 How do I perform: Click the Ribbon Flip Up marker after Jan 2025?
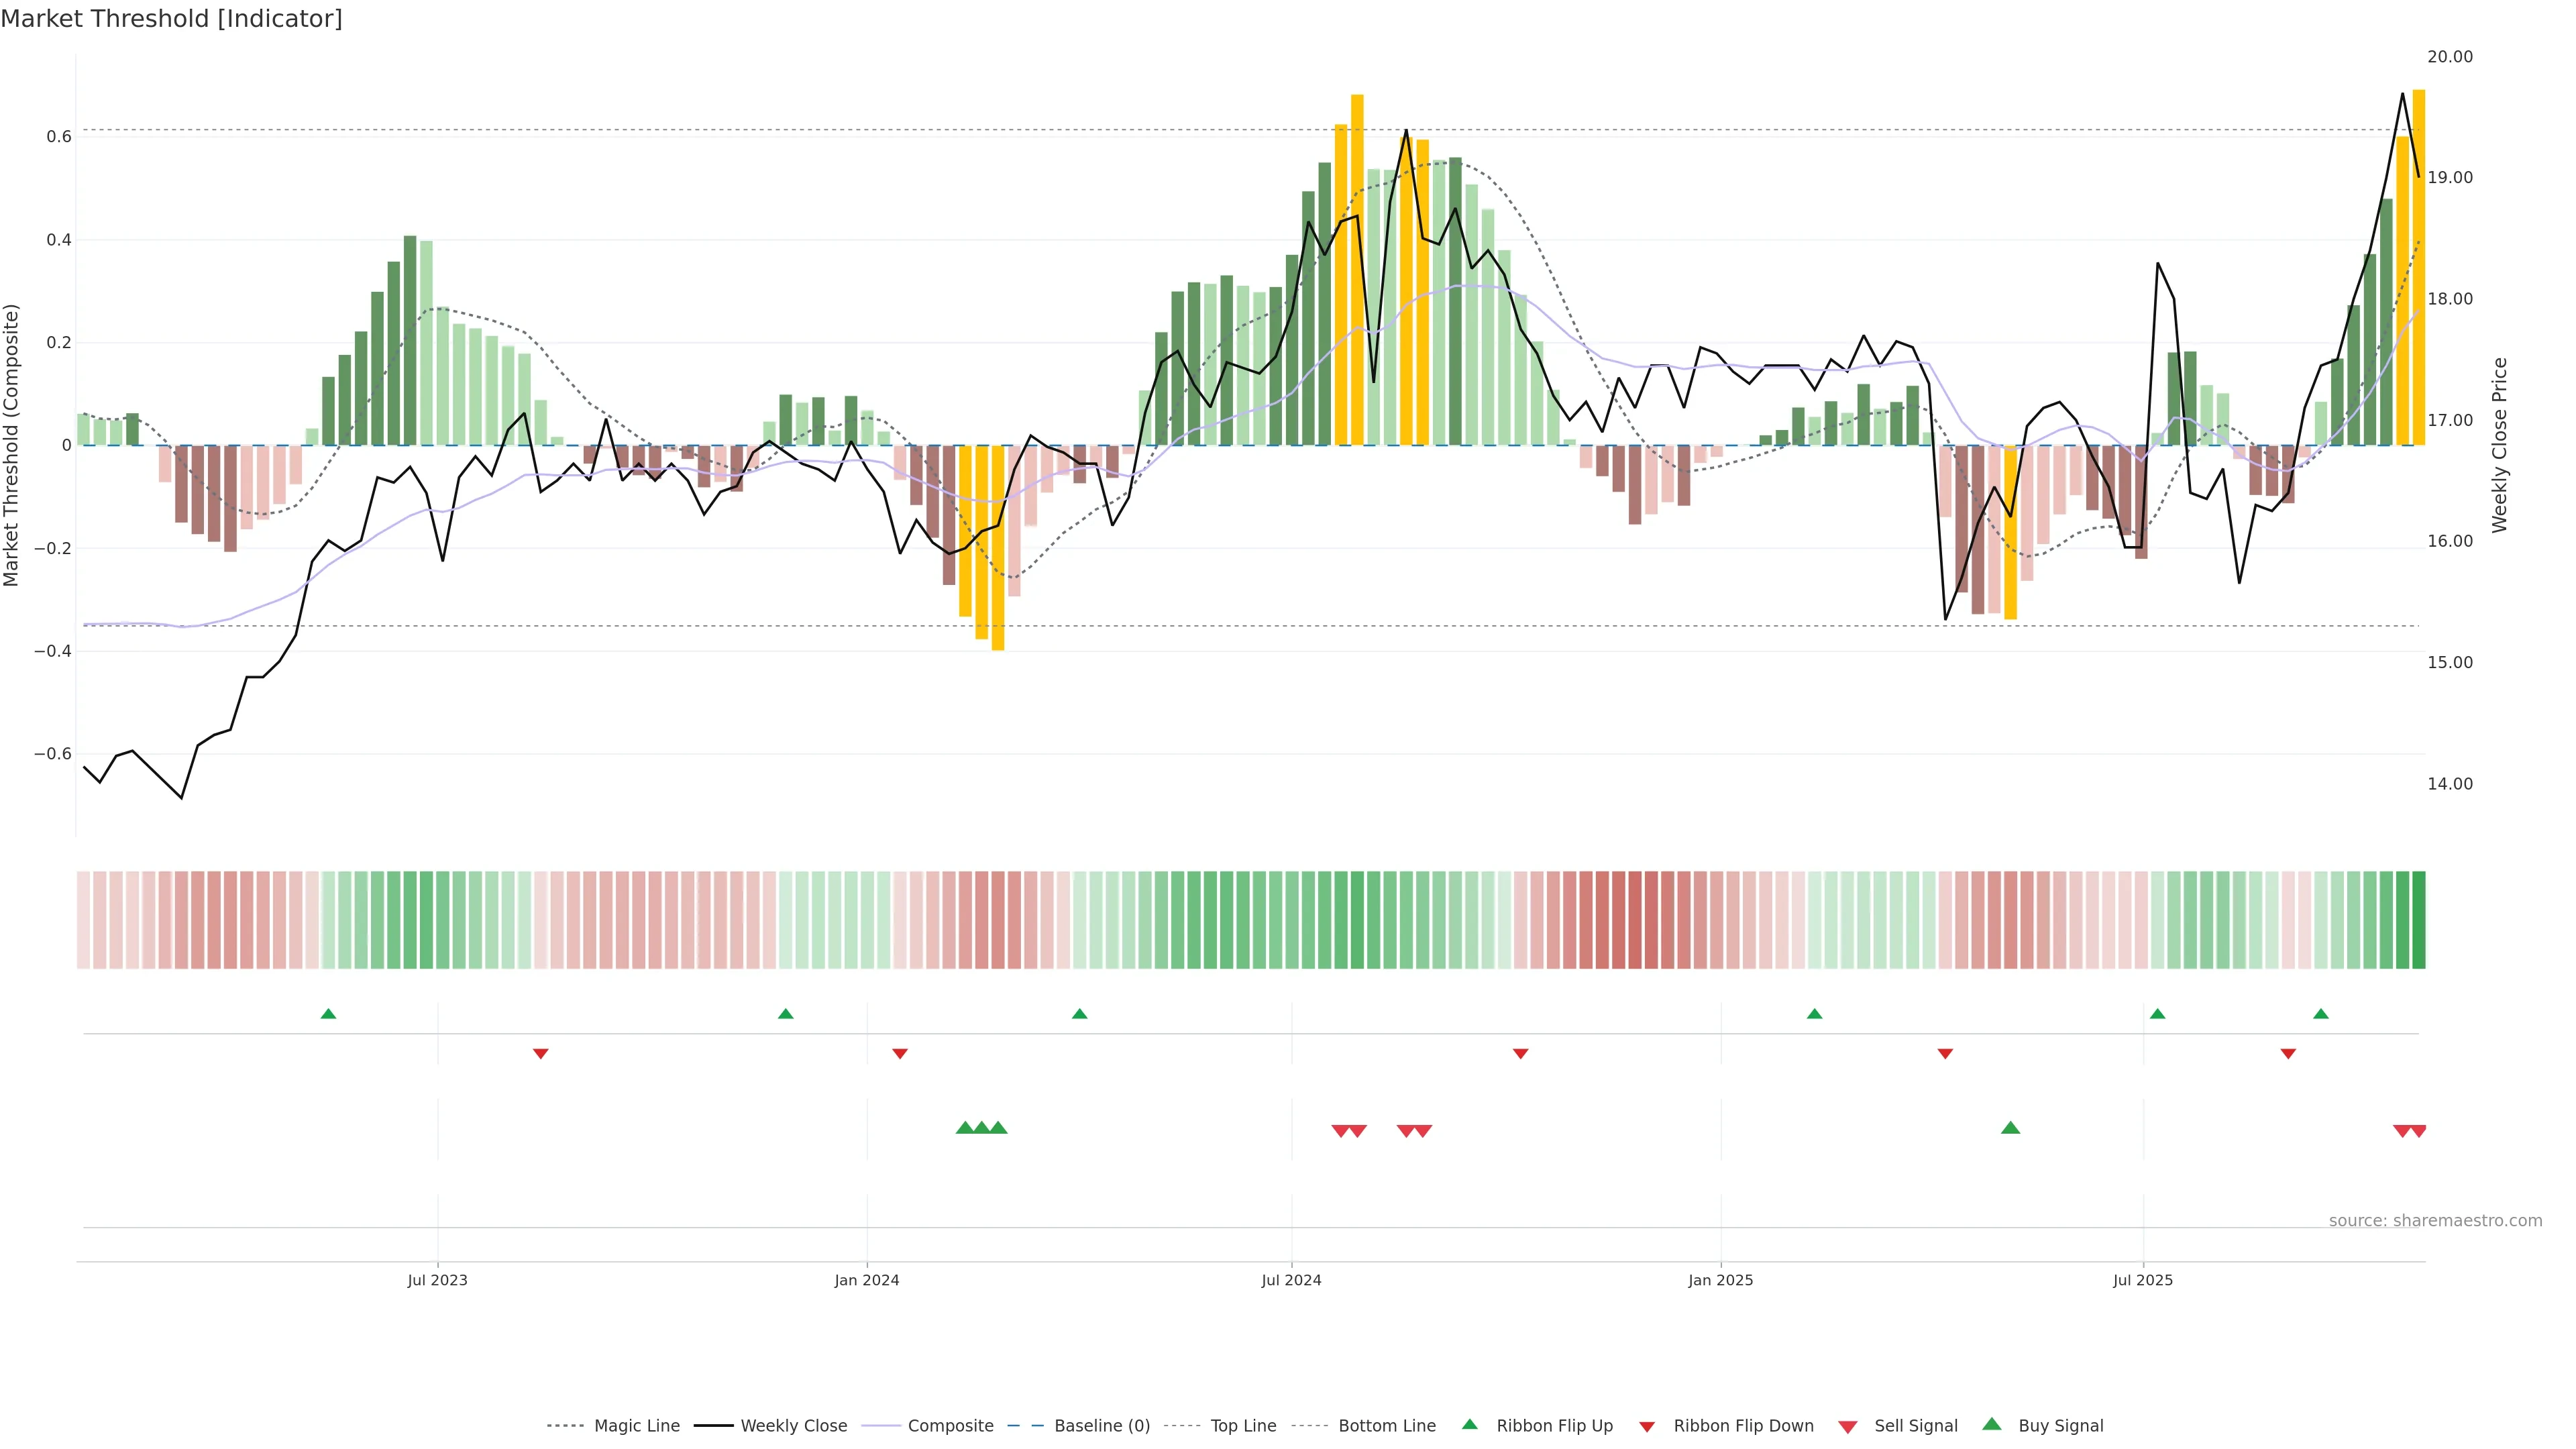pos(1814,1014)
